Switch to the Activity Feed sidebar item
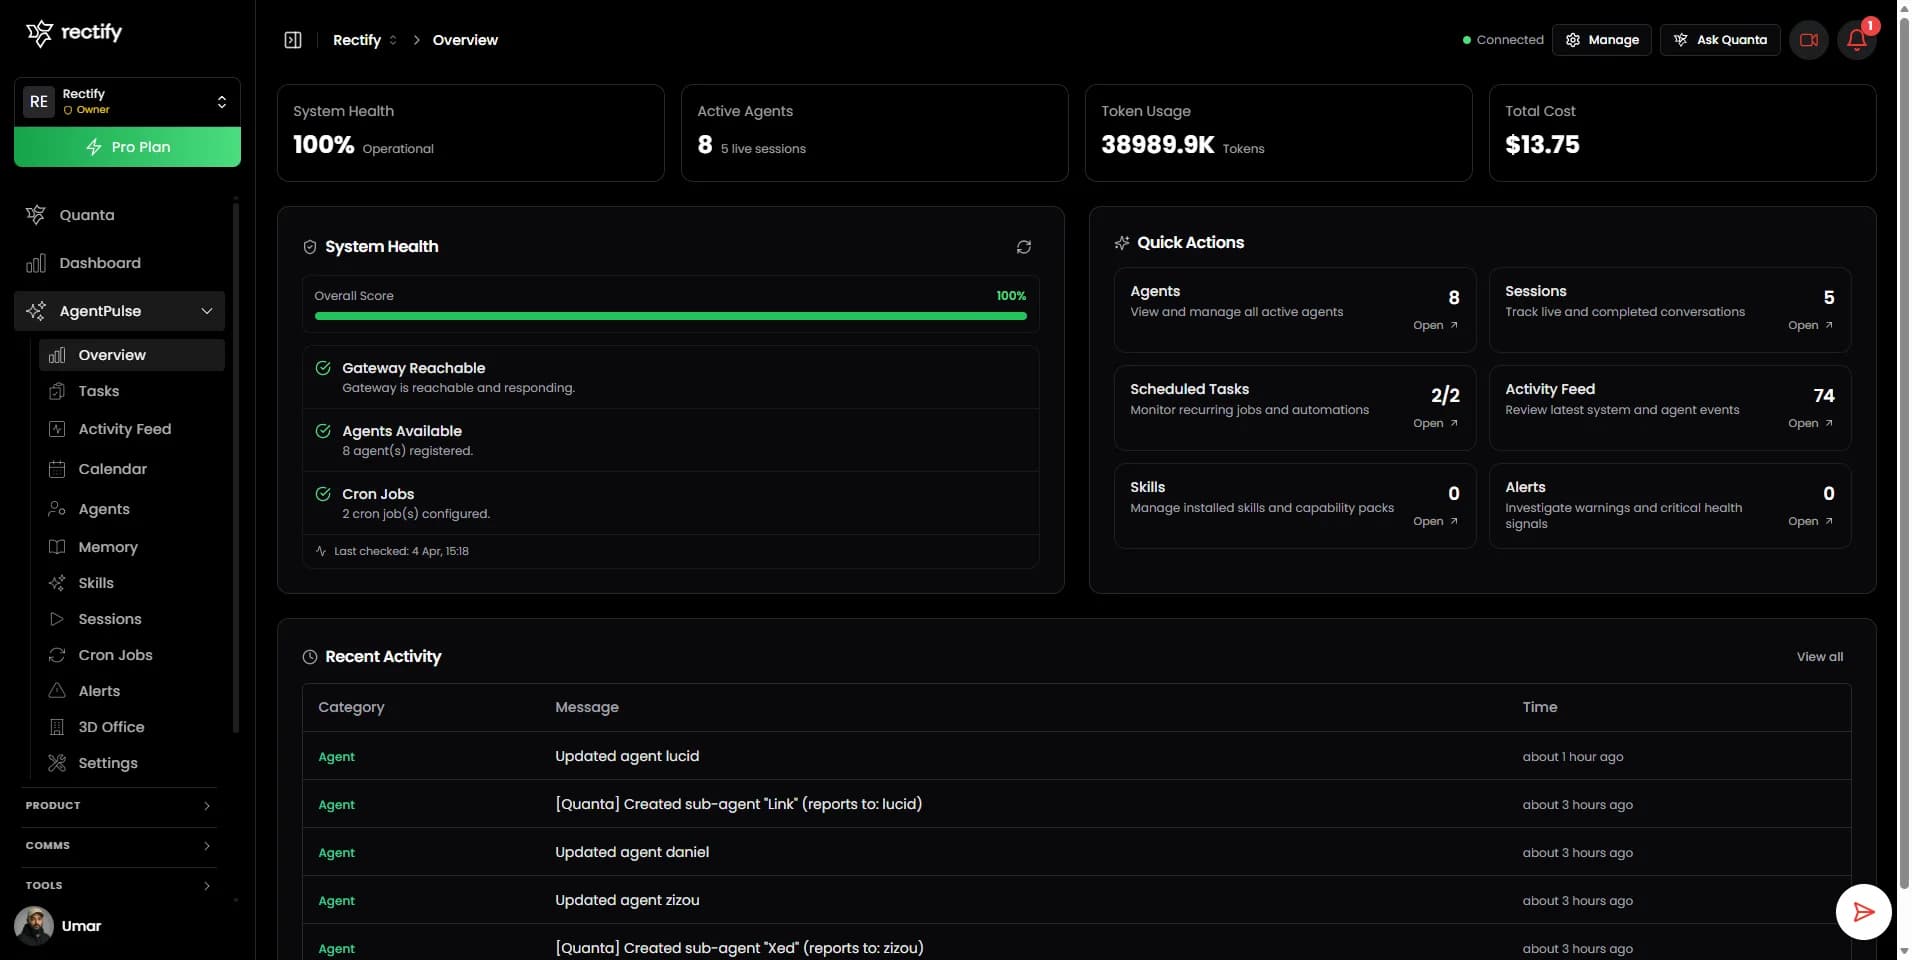1912x960 pixels. point(124,429)
